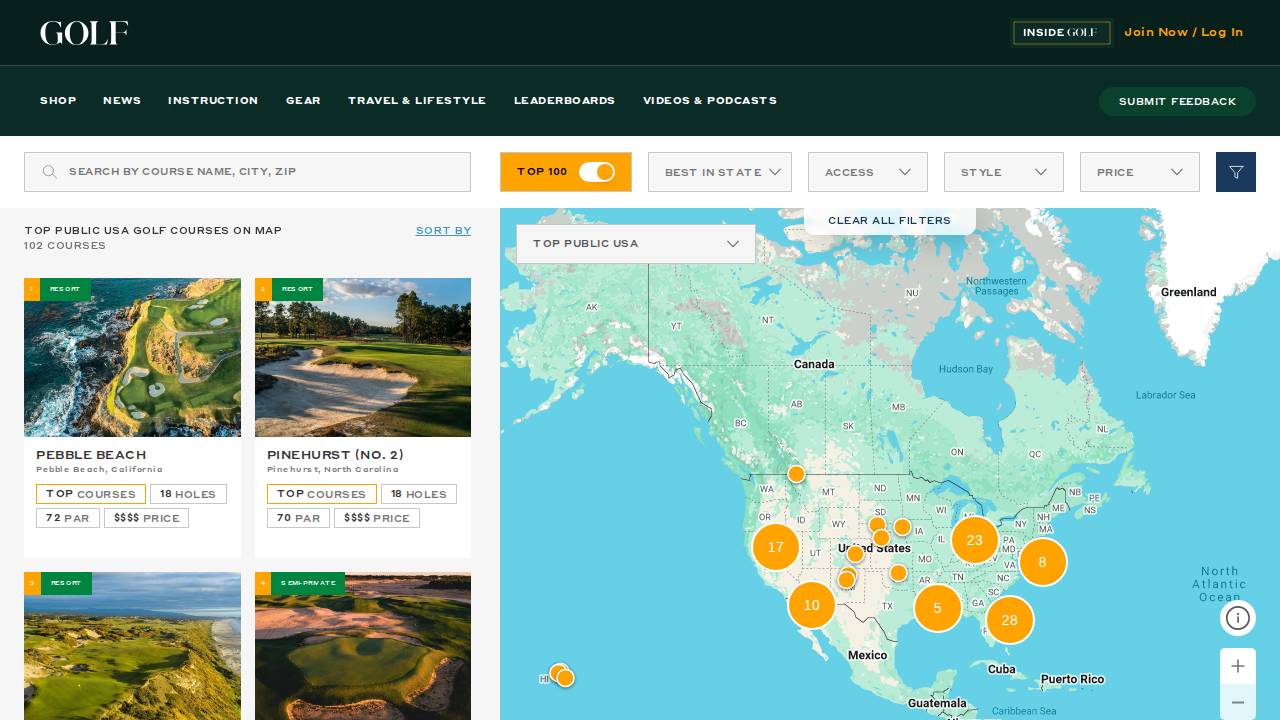Image resolution: width=1280 pixels, height=720 pixels.
Task: Expand the Style filter dropdown
Action: coord(1004,172)
